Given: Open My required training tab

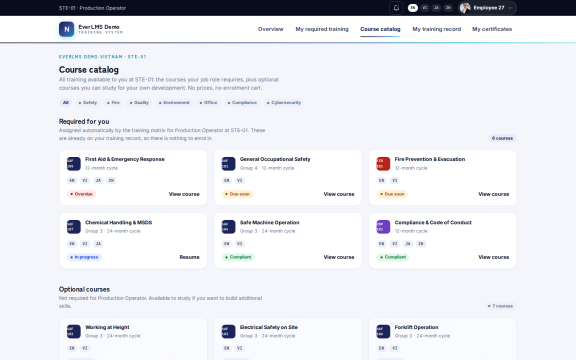Looking at the screenshot, I should (x=322, y=29).
